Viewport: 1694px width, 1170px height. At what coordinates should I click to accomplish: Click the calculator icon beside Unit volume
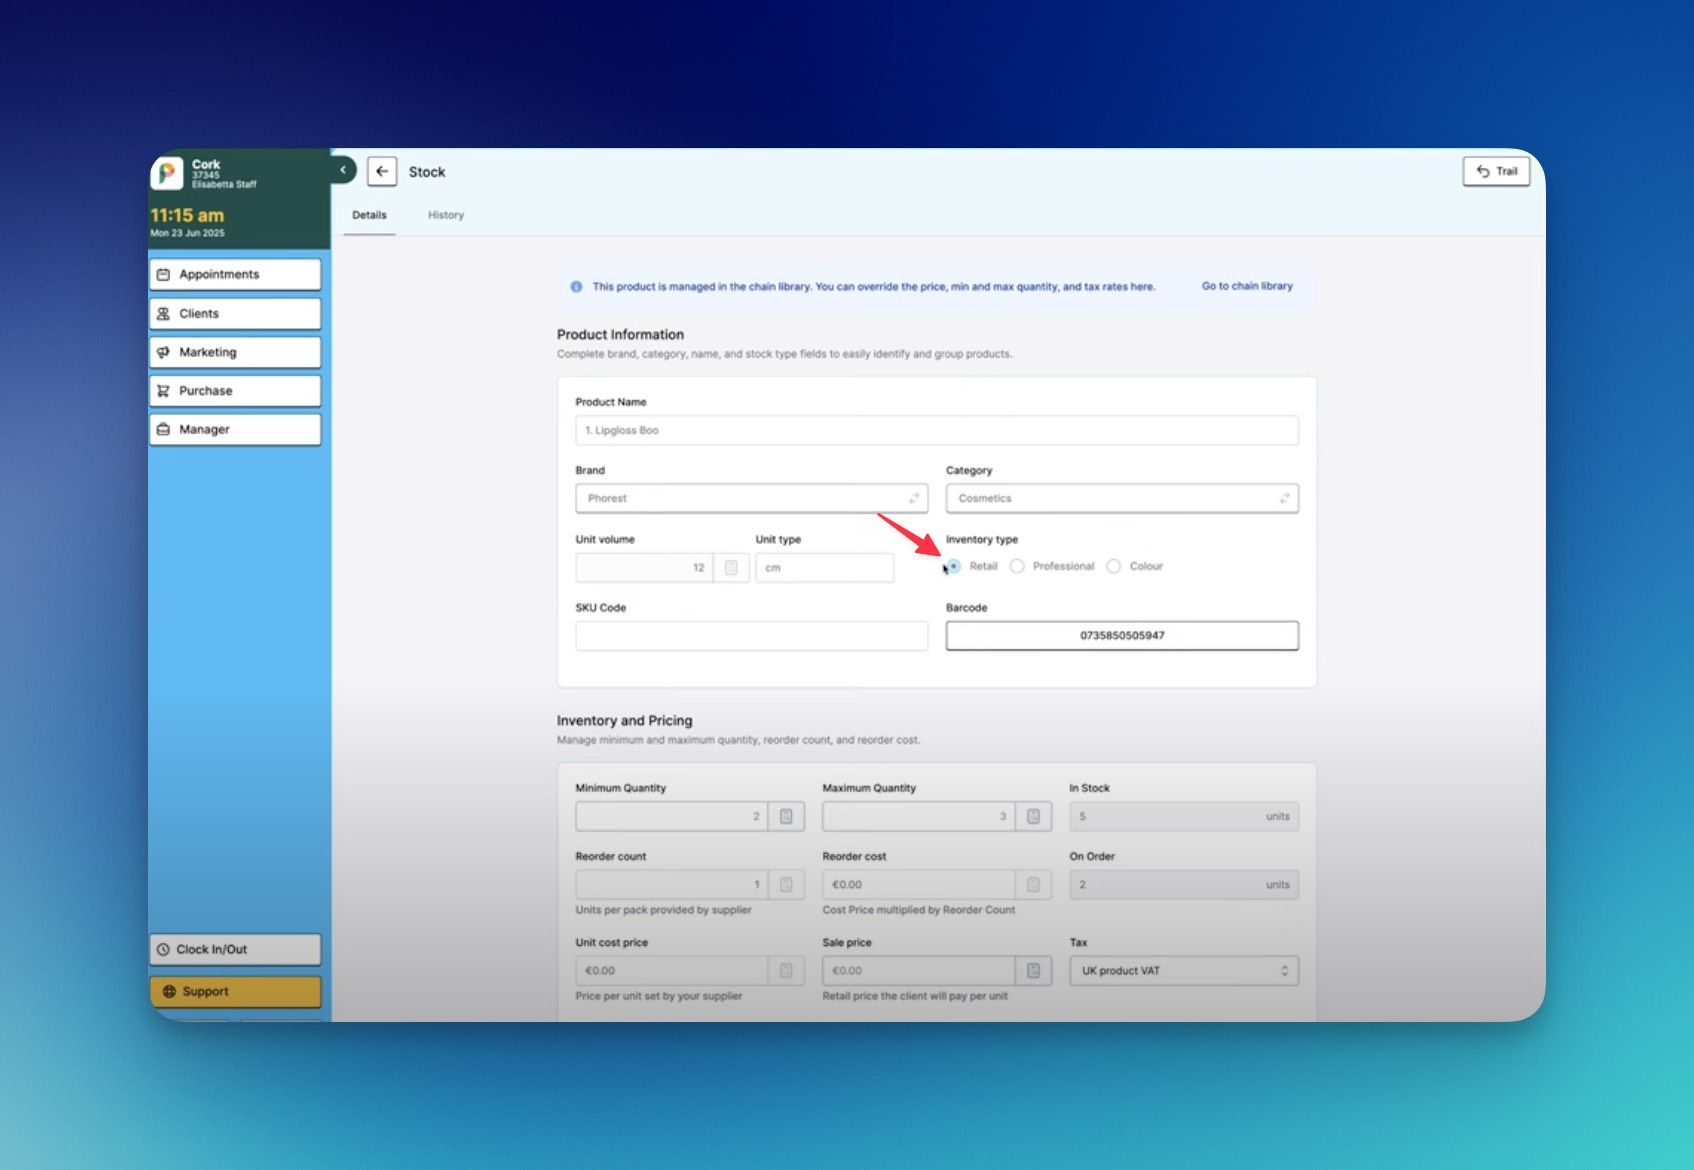pyautogui.click(x=731, y=568)
